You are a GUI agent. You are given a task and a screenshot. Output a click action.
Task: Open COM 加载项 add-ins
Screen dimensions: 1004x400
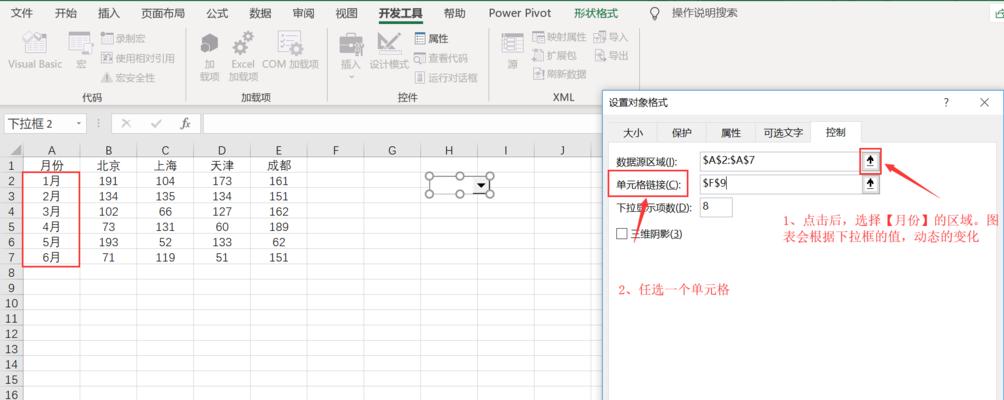pyautogui.click(x=290, y=51)
